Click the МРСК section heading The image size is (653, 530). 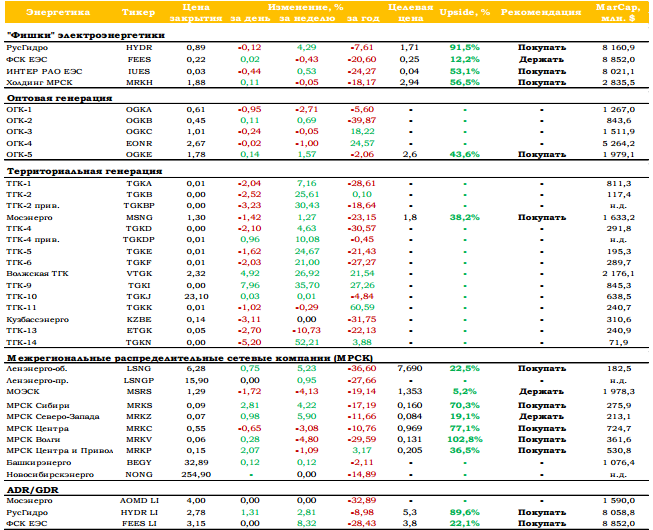coord(190,358)
